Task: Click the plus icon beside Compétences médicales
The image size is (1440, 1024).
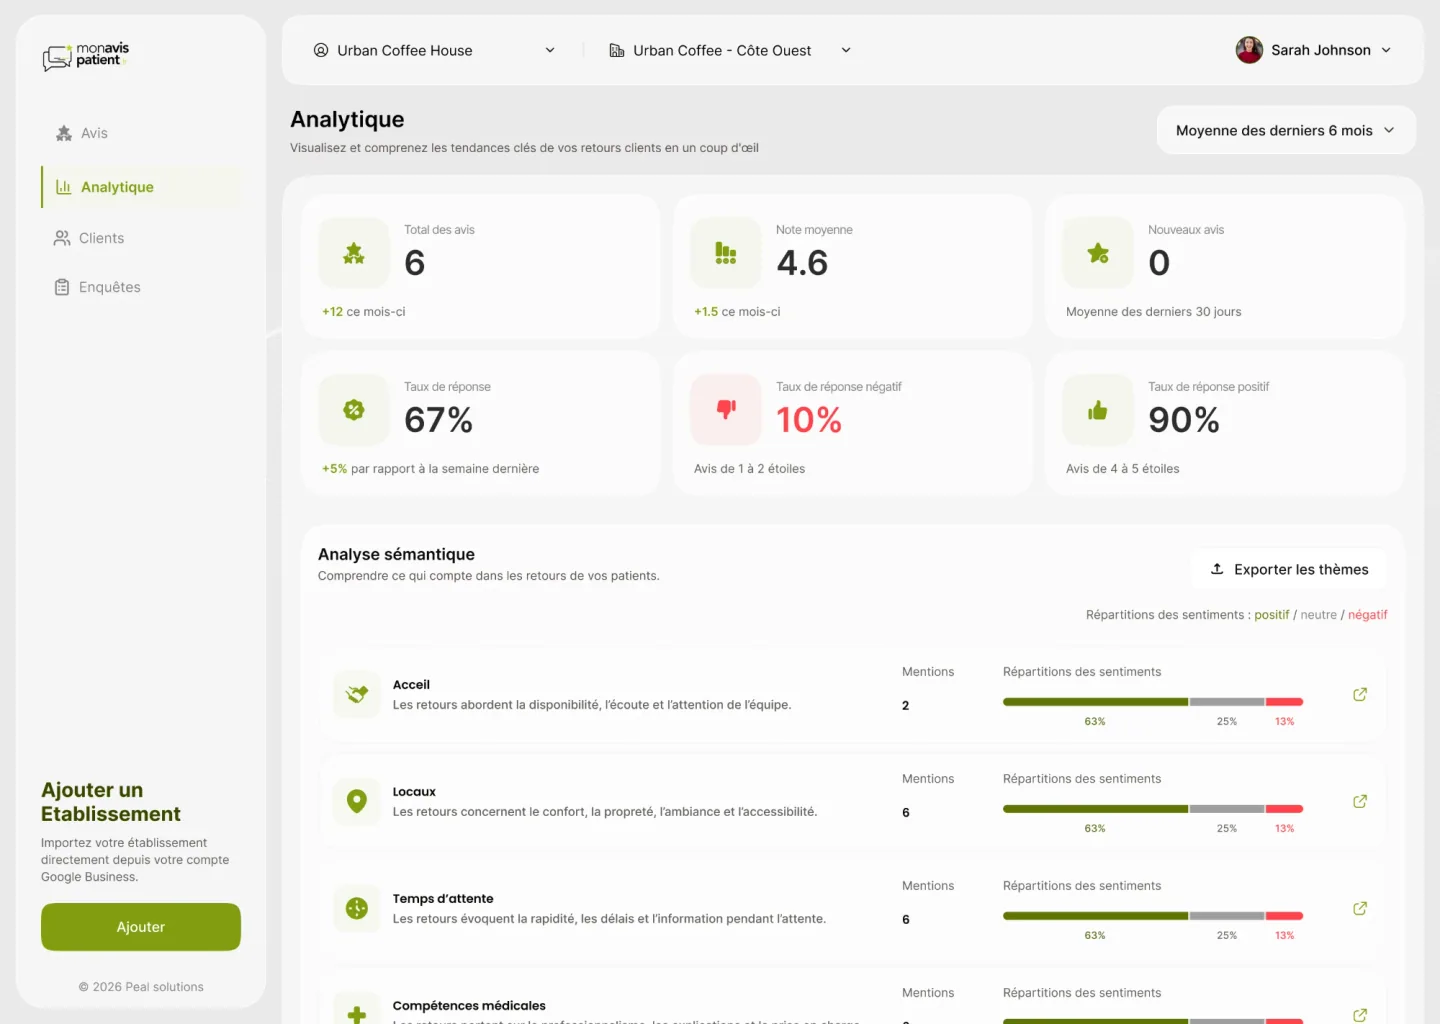Action: tap(357, 1014)
